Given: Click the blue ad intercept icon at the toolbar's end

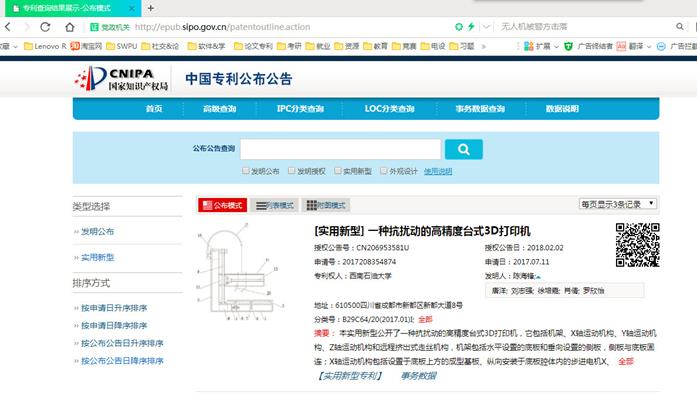Looking at the screenshot, I should 661,46.
